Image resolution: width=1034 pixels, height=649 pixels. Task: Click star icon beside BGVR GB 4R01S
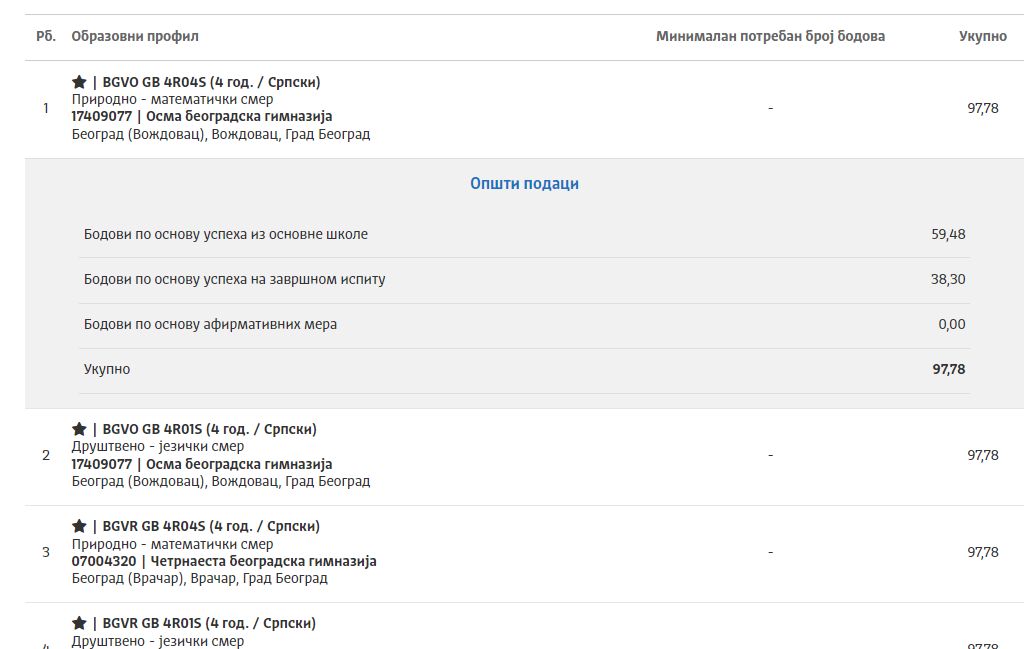(x=79, y=623)
